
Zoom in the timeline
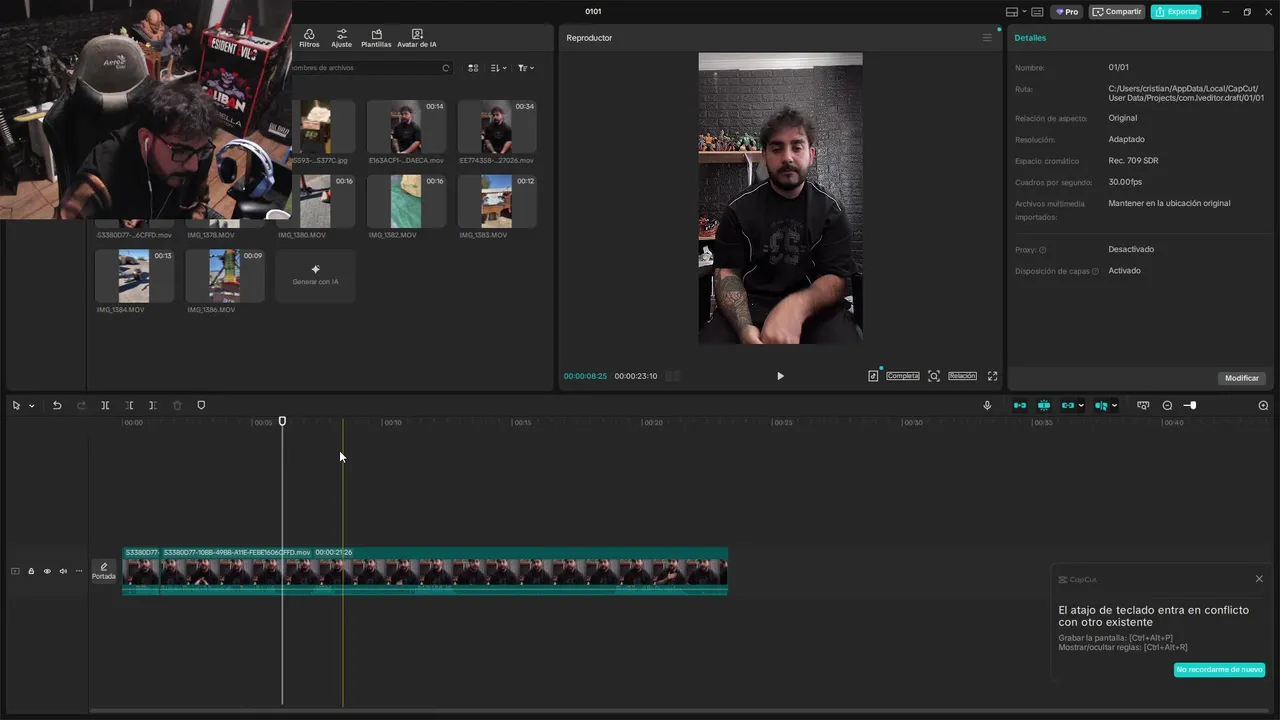(x=1263, y=405)
